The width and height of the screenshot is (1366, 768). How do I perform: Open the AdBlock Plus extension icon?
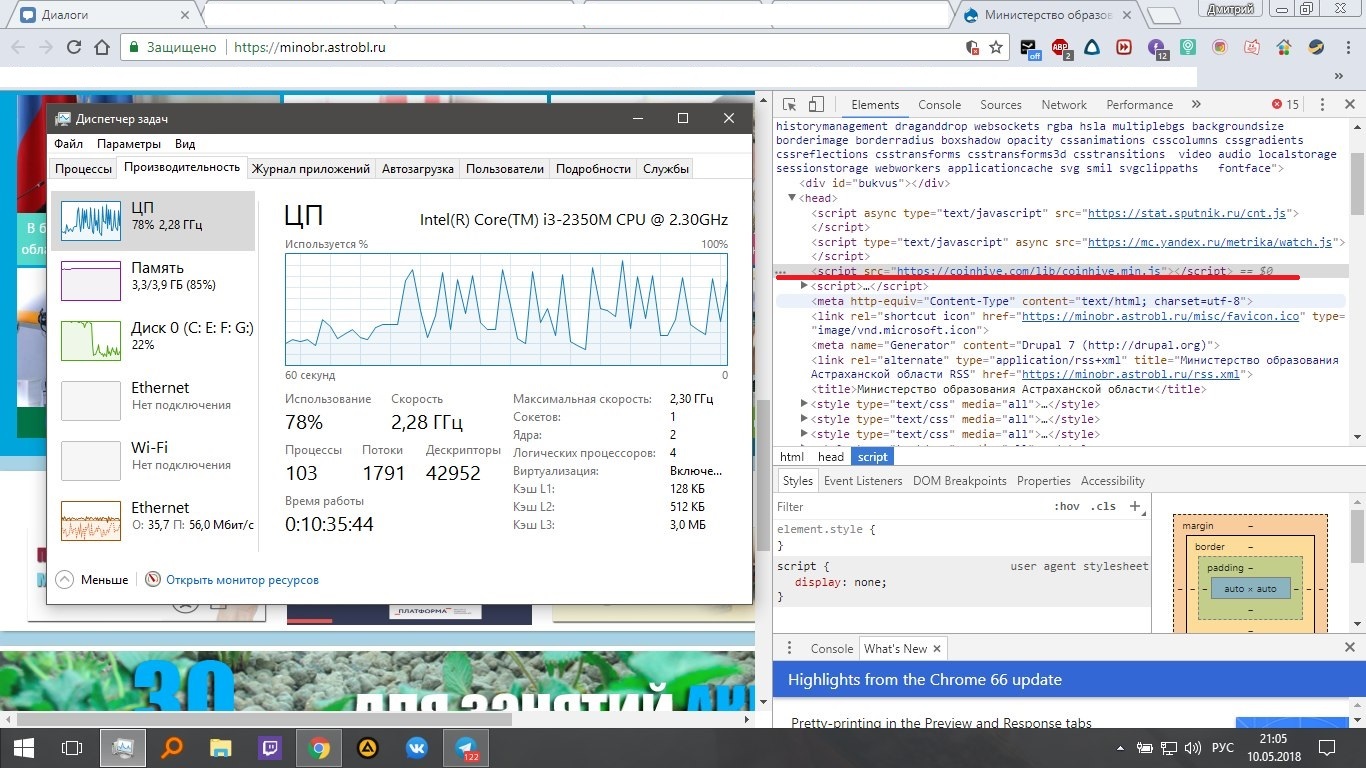(x=1061, y=47)
